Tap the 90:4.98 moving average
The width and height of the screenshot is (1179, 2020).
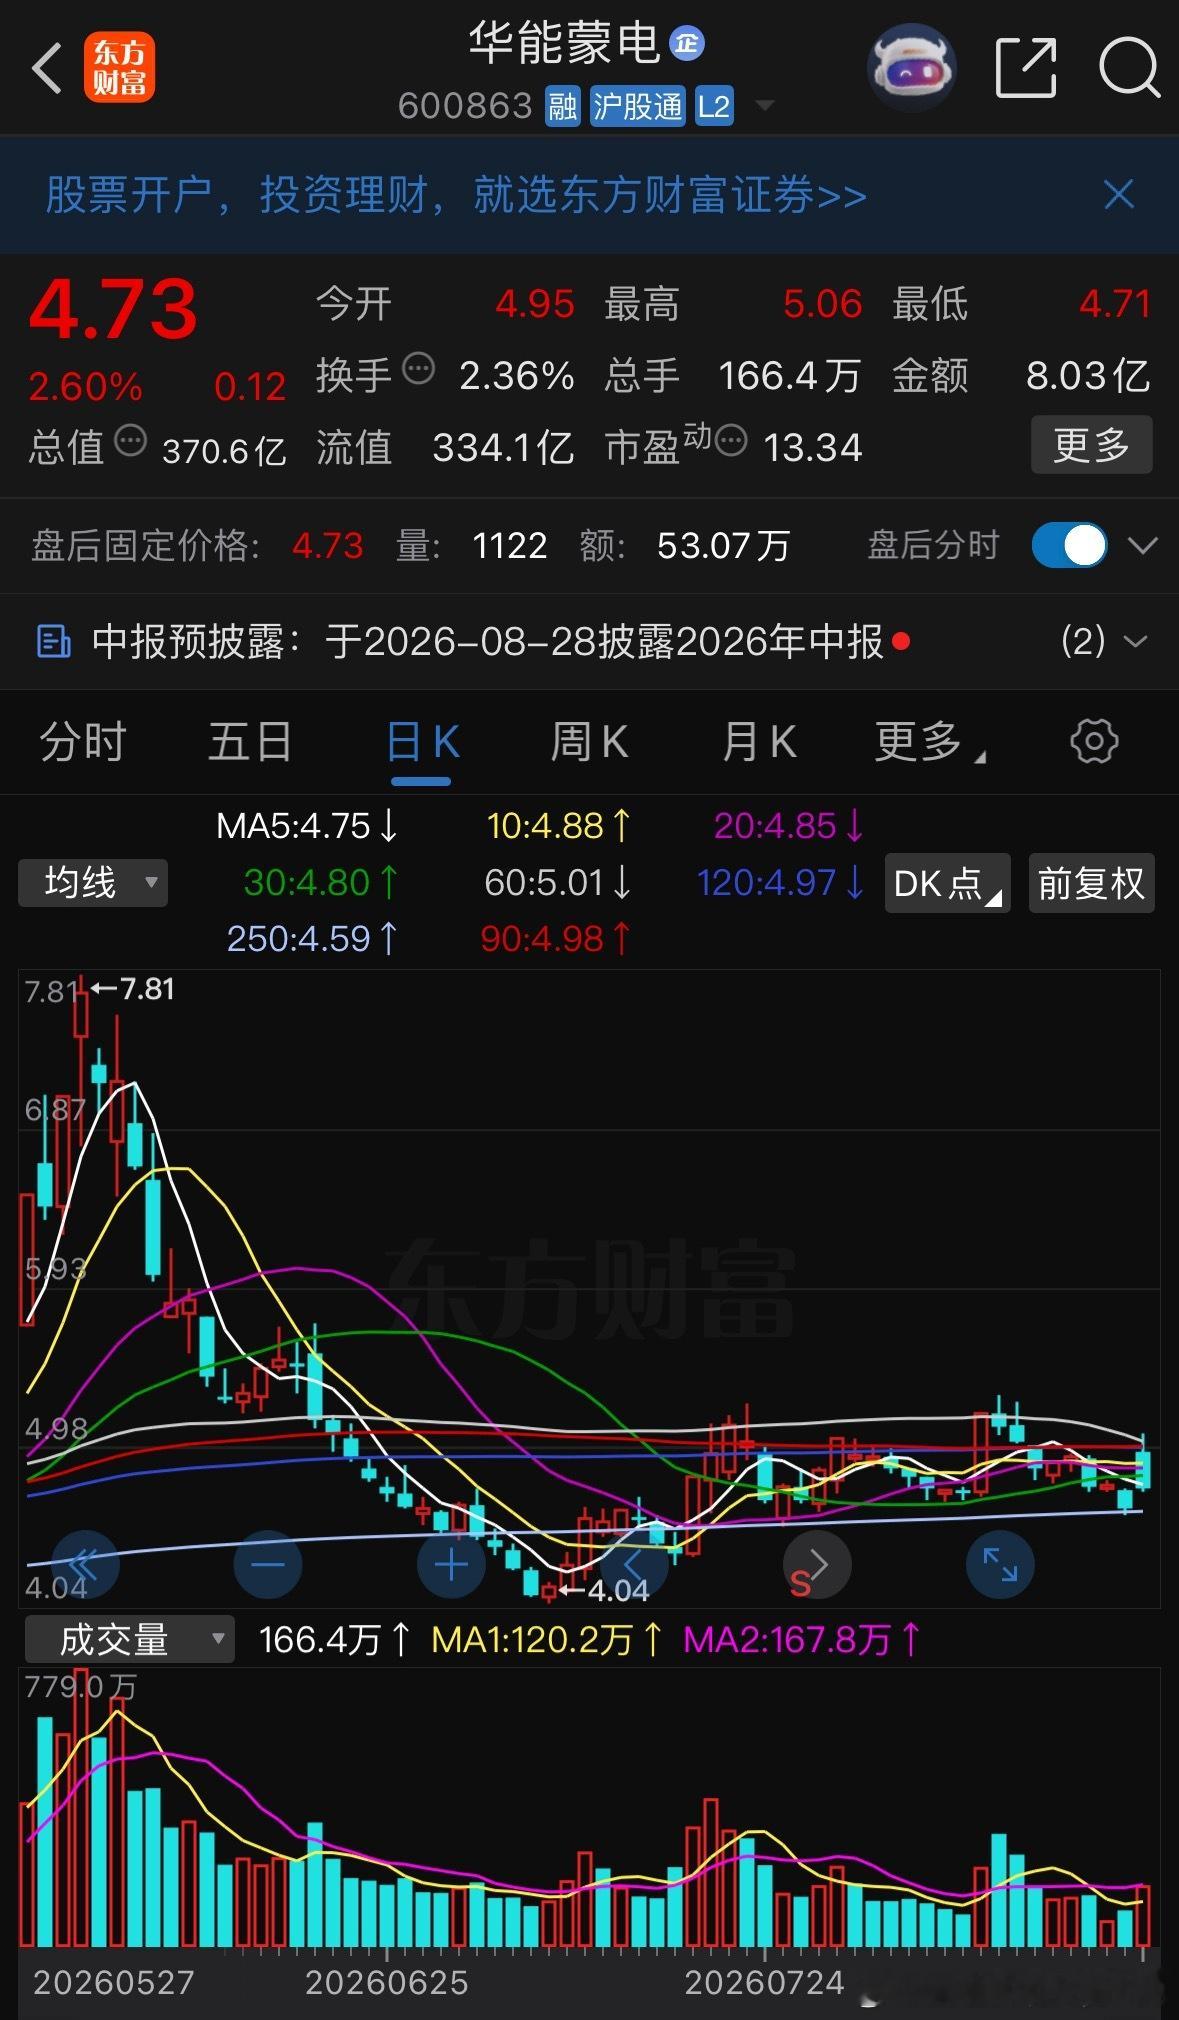coord(555,939)
